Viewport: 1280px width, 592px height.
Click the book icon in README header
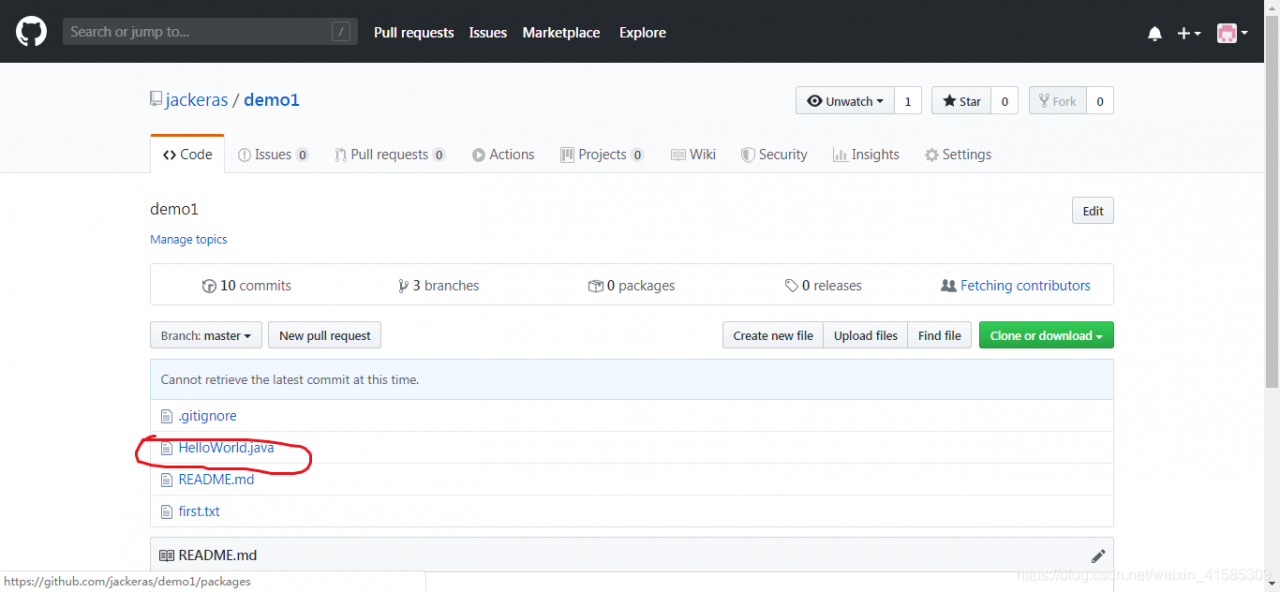point(166,555)
